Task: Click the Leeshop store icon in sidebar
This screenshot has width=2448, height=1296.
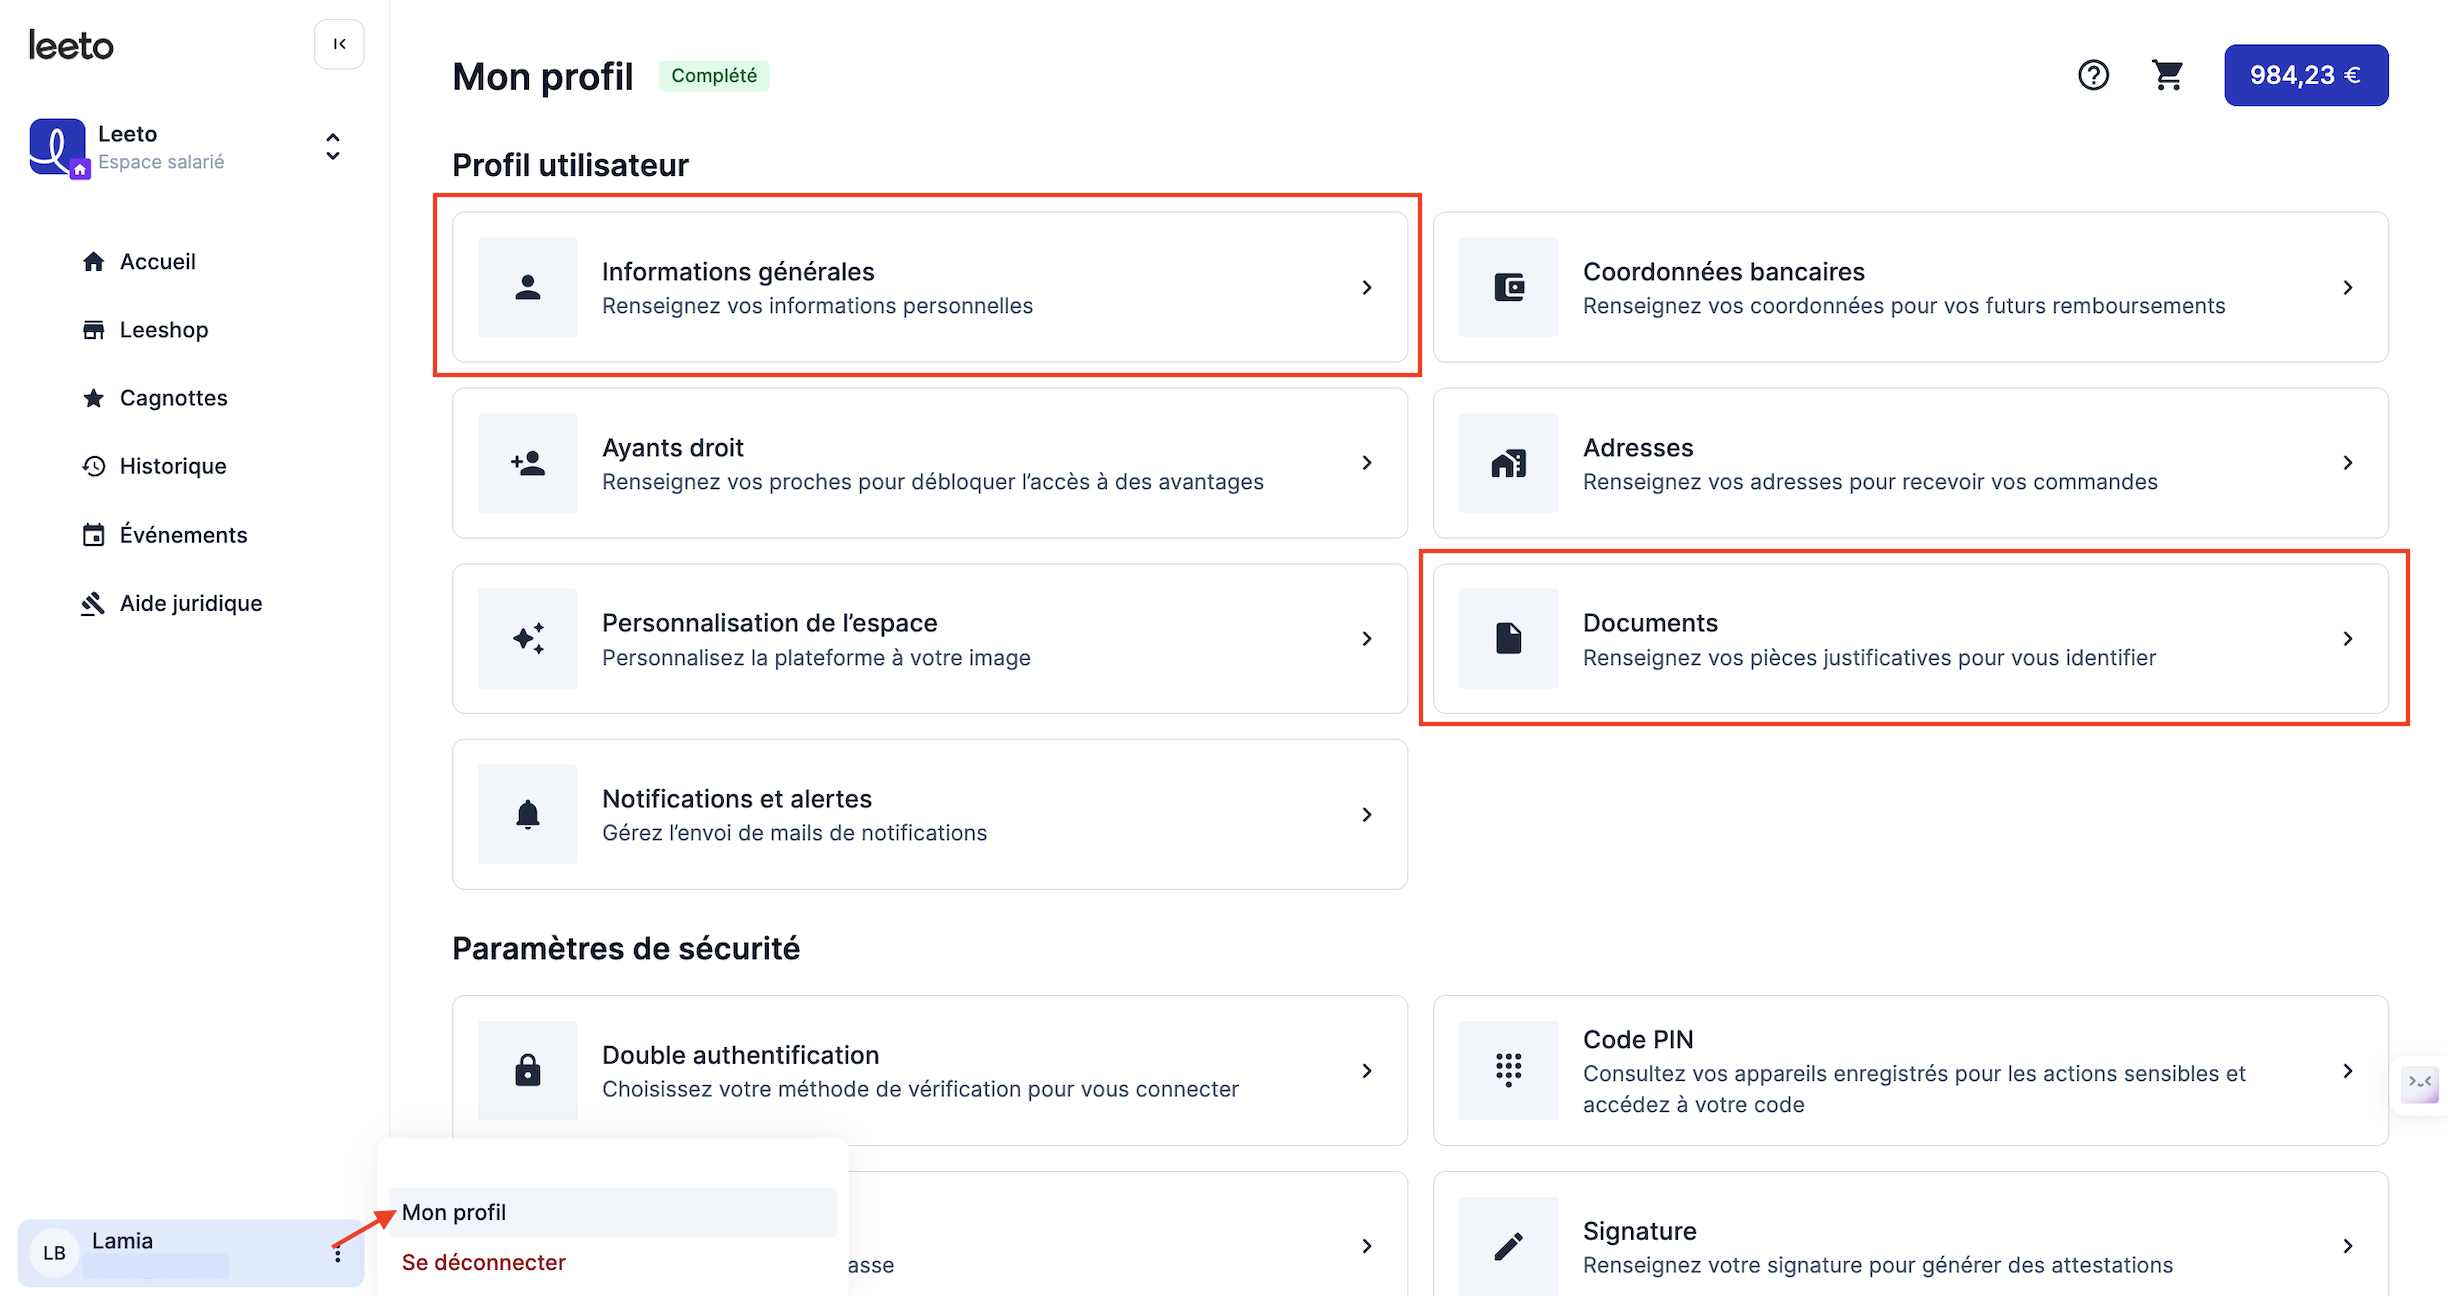Action: 93,330
